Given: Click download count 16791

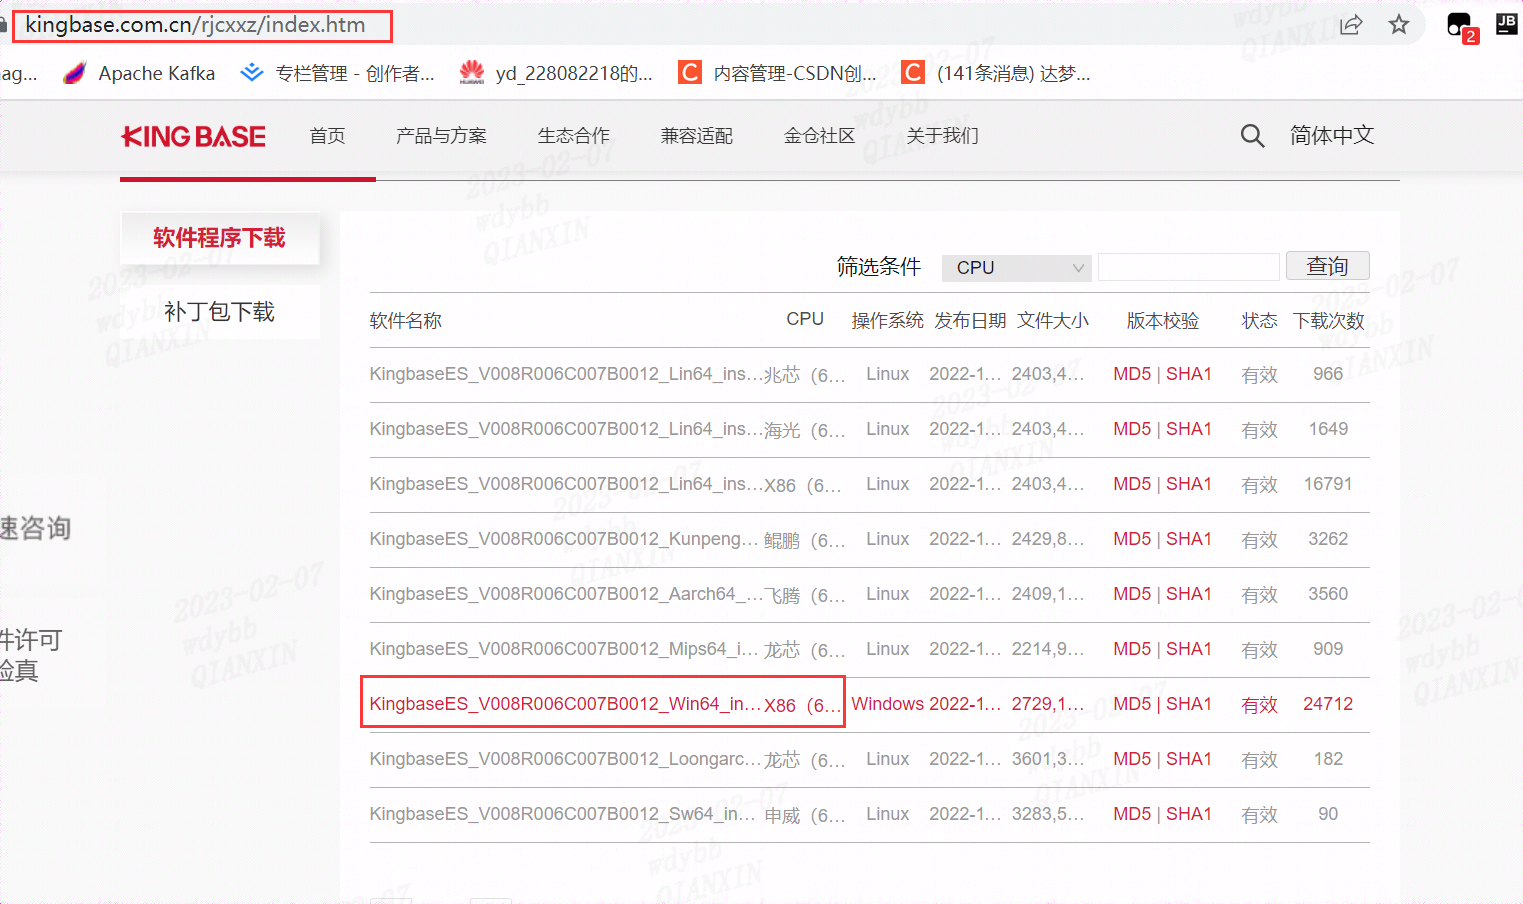Looking at the screenshot, I should 1328,484.
